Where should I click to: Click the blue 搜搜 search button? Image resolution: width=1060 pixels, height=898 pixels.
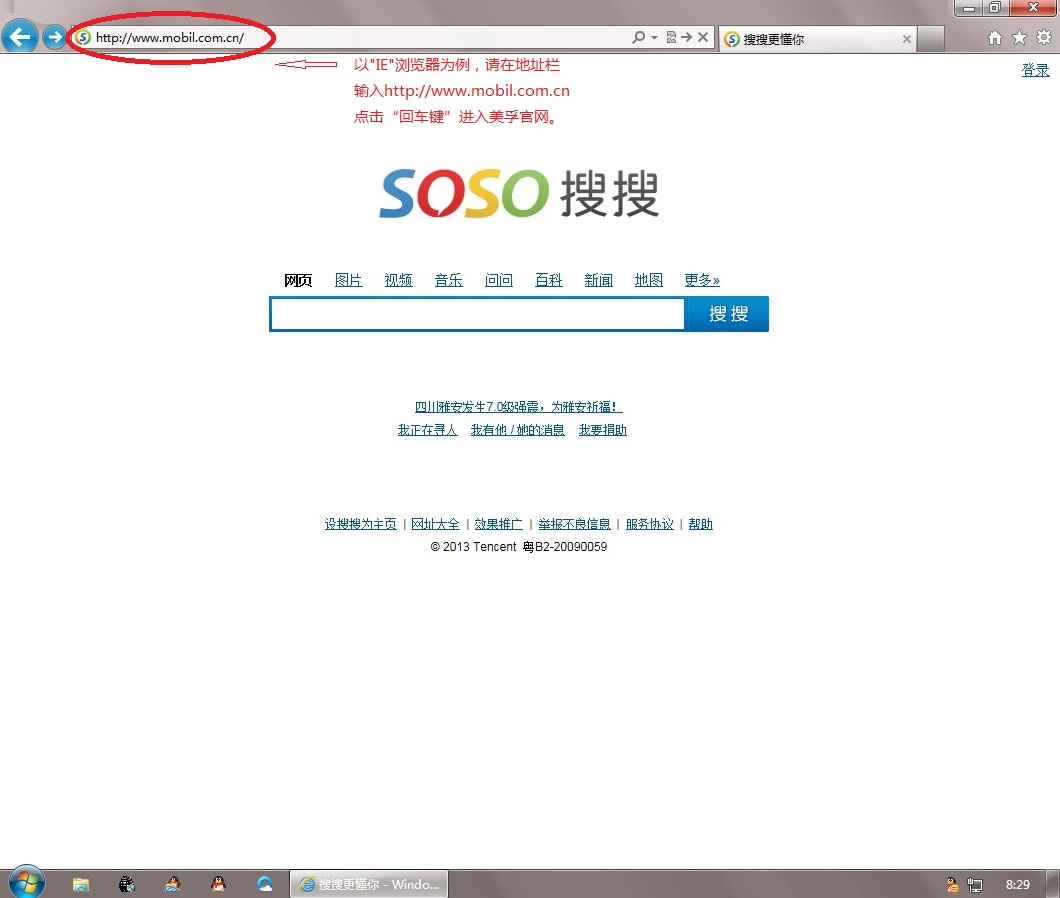point(727,314)
